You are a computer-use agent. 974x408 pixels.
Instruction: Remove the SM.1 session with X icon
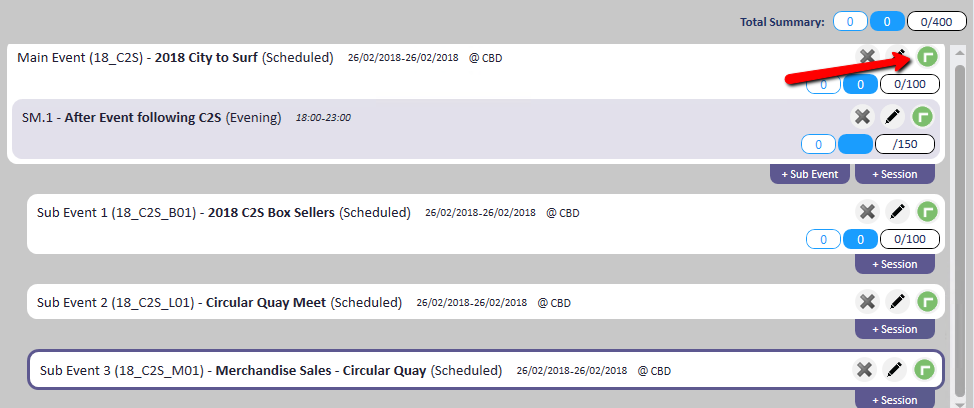pos(862,117)
